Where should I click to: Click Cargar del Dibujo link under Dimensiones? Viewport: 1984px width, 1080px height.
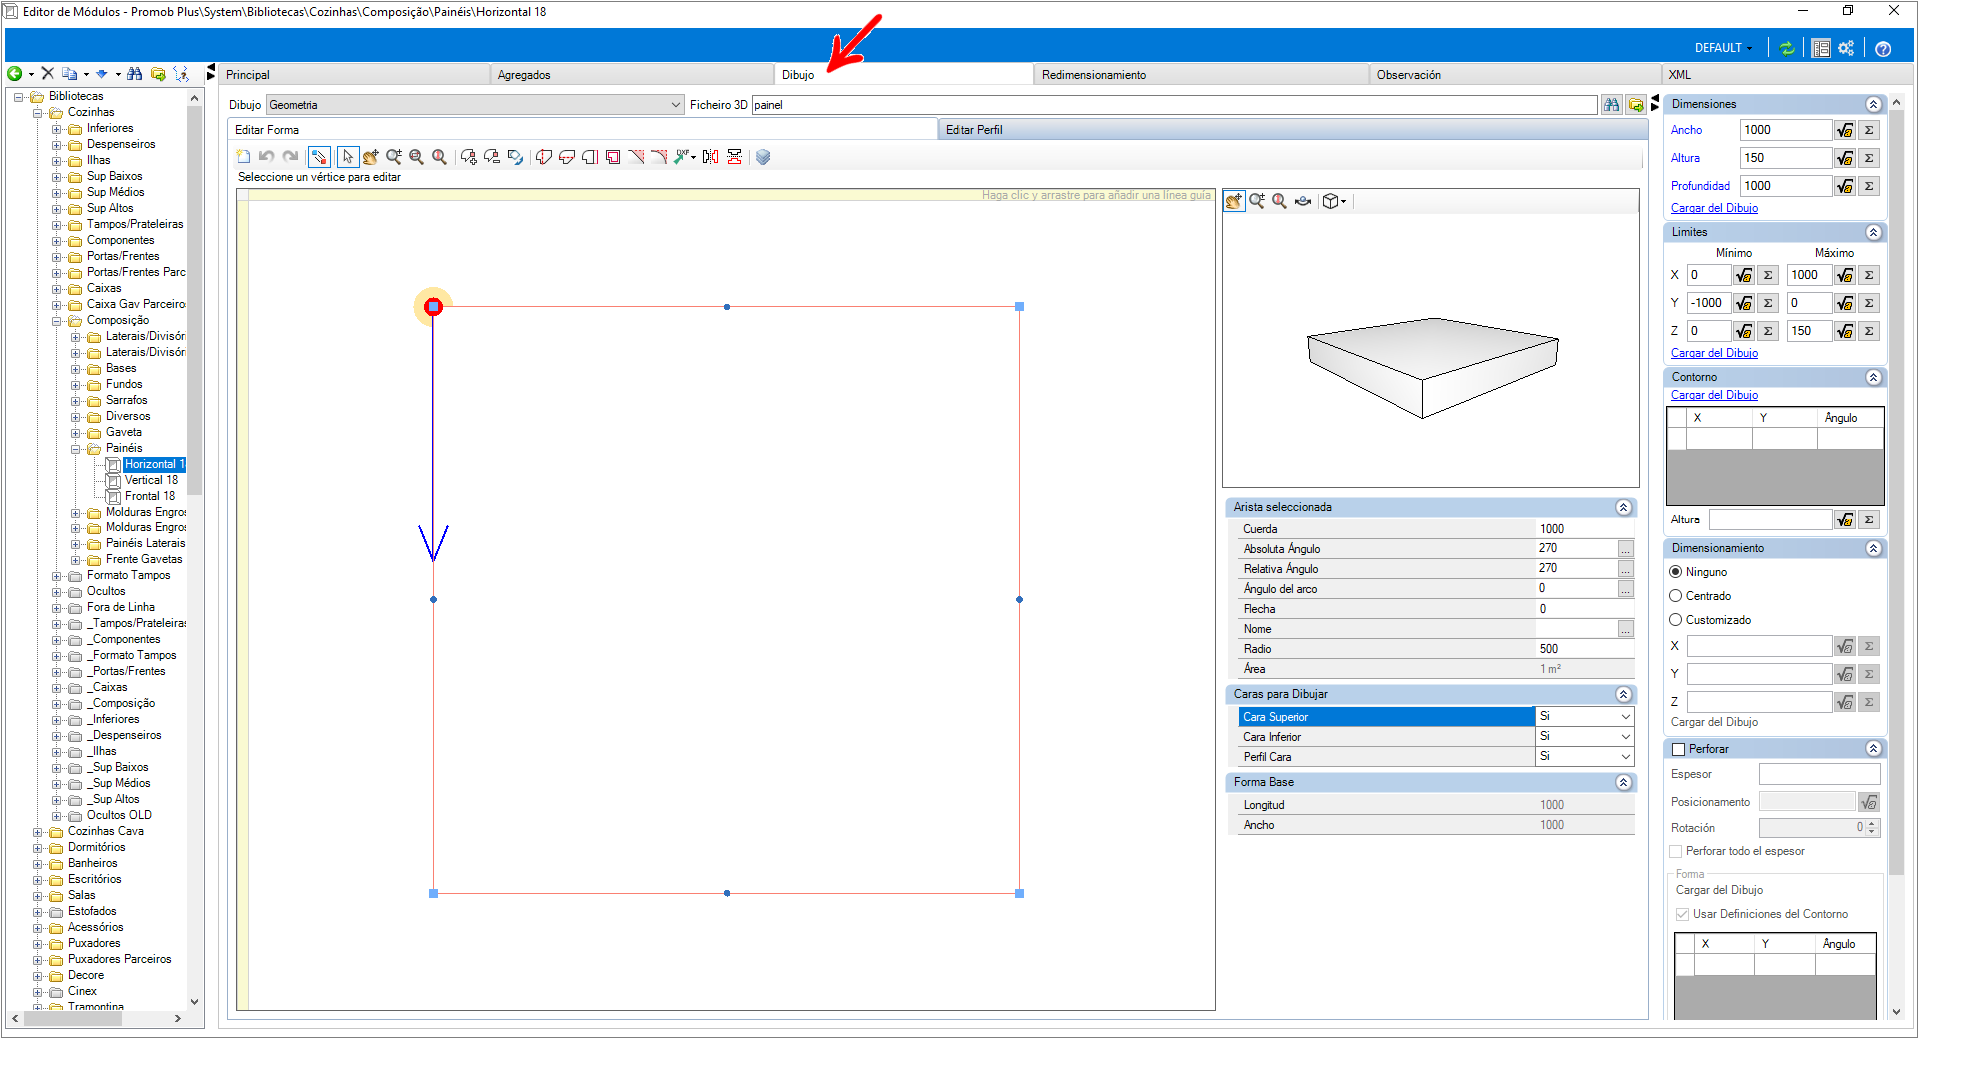pos(1714,208)
